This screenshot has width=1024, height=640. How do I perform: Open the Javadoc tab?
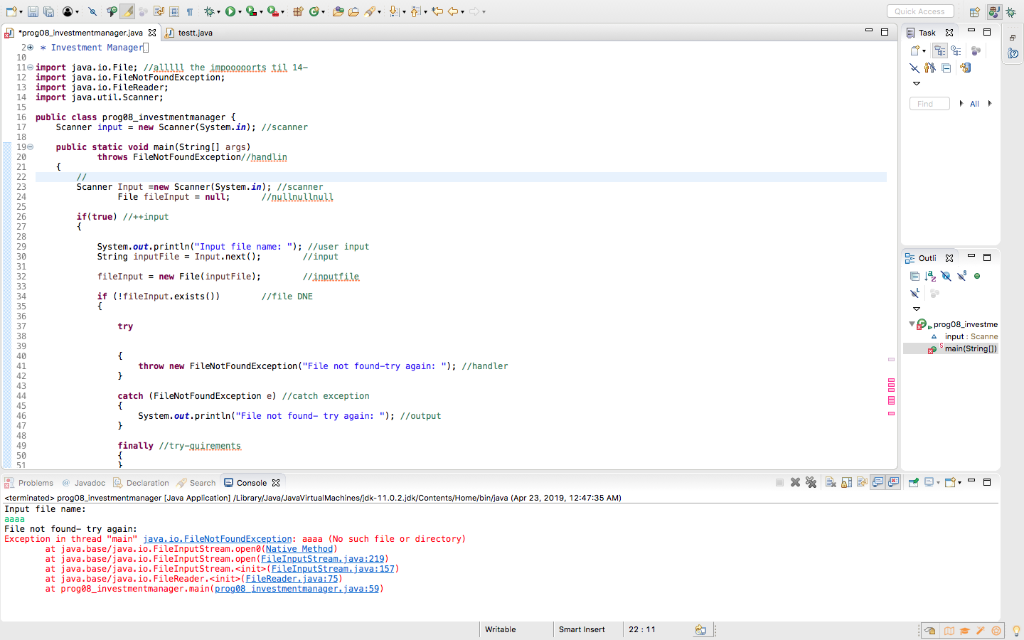tap(84, 483)
